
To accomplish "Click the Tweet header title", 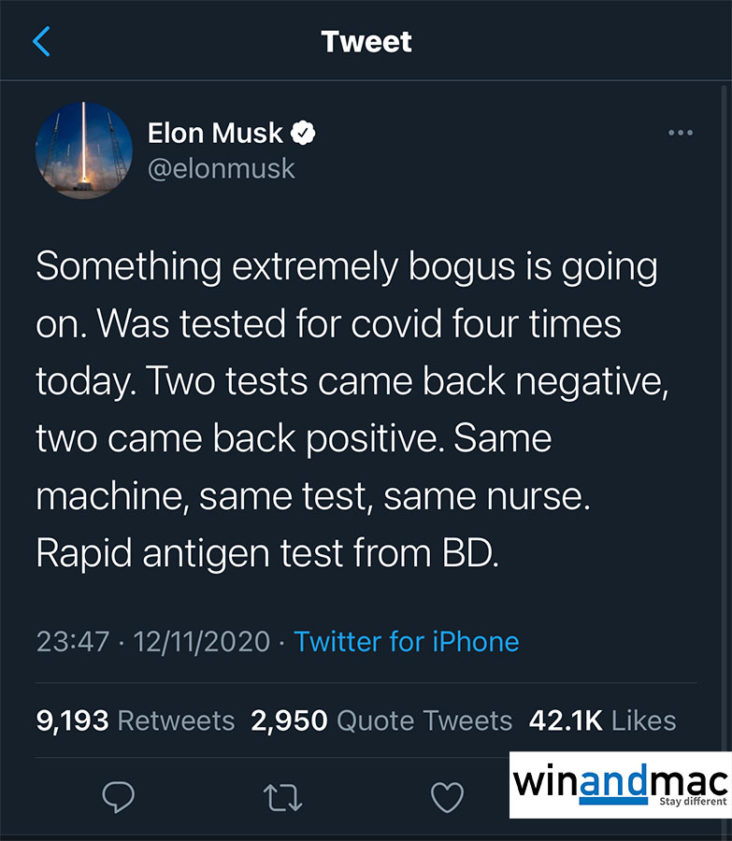I will tap(366, 42).
